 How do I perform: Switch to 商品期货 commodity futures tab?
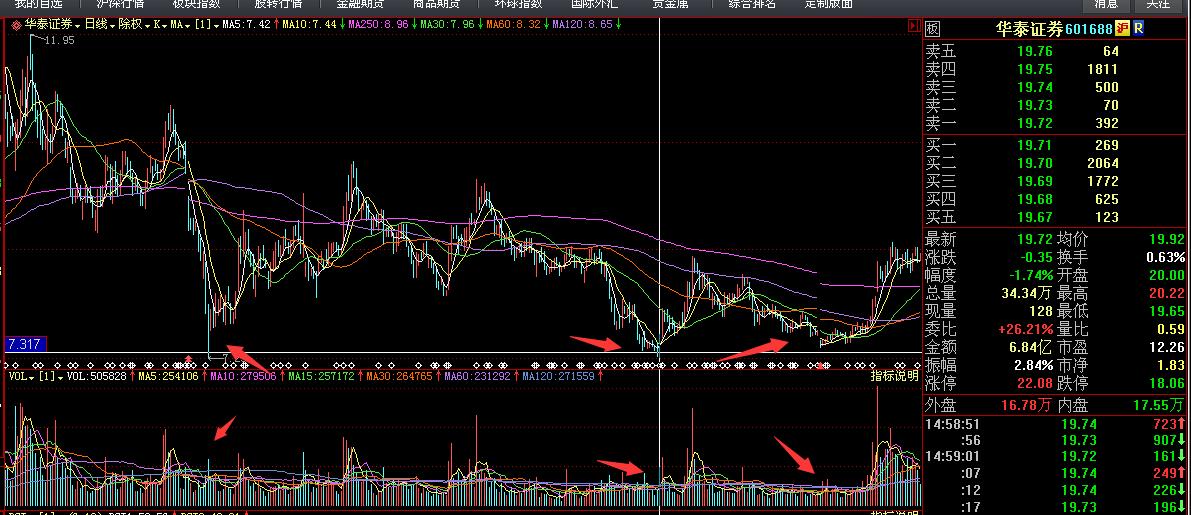pyautogui.click(x=435, y=4)
